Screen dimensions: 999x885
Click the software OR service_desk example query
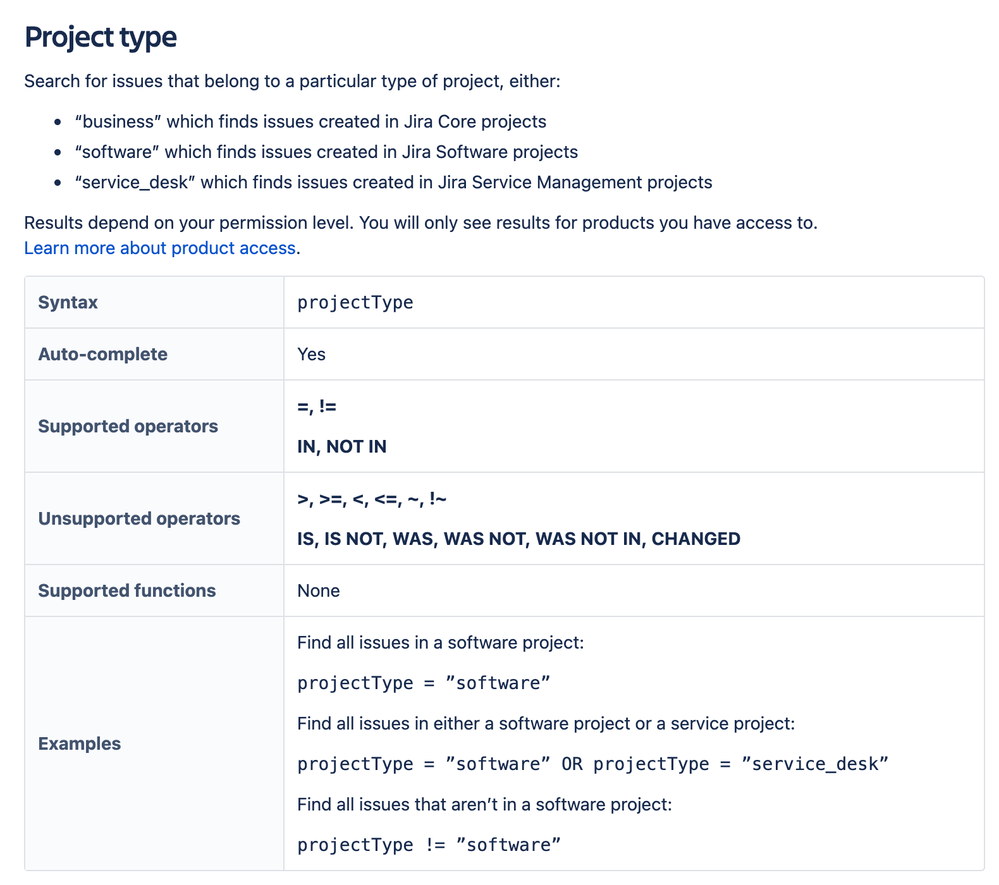point(593,764)
